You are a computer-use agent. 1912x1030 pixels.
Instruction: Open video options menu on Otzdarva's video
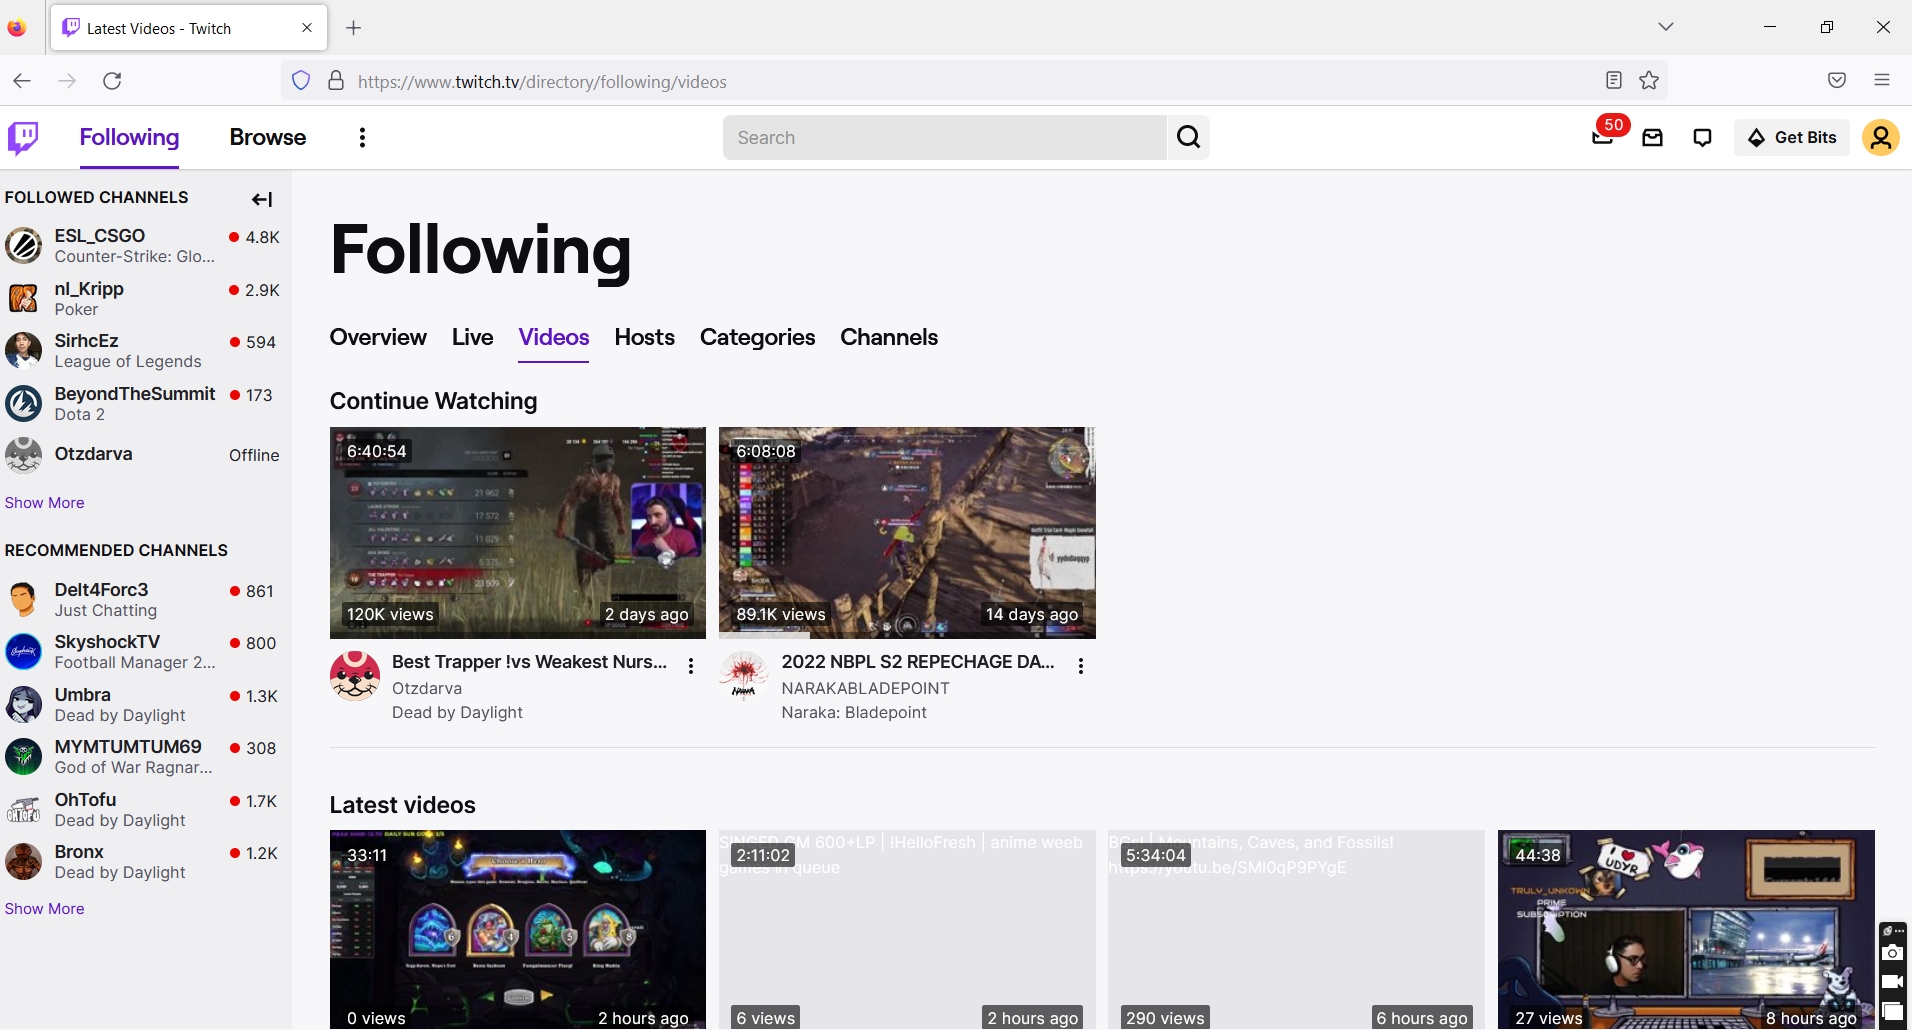coord(691,665)
